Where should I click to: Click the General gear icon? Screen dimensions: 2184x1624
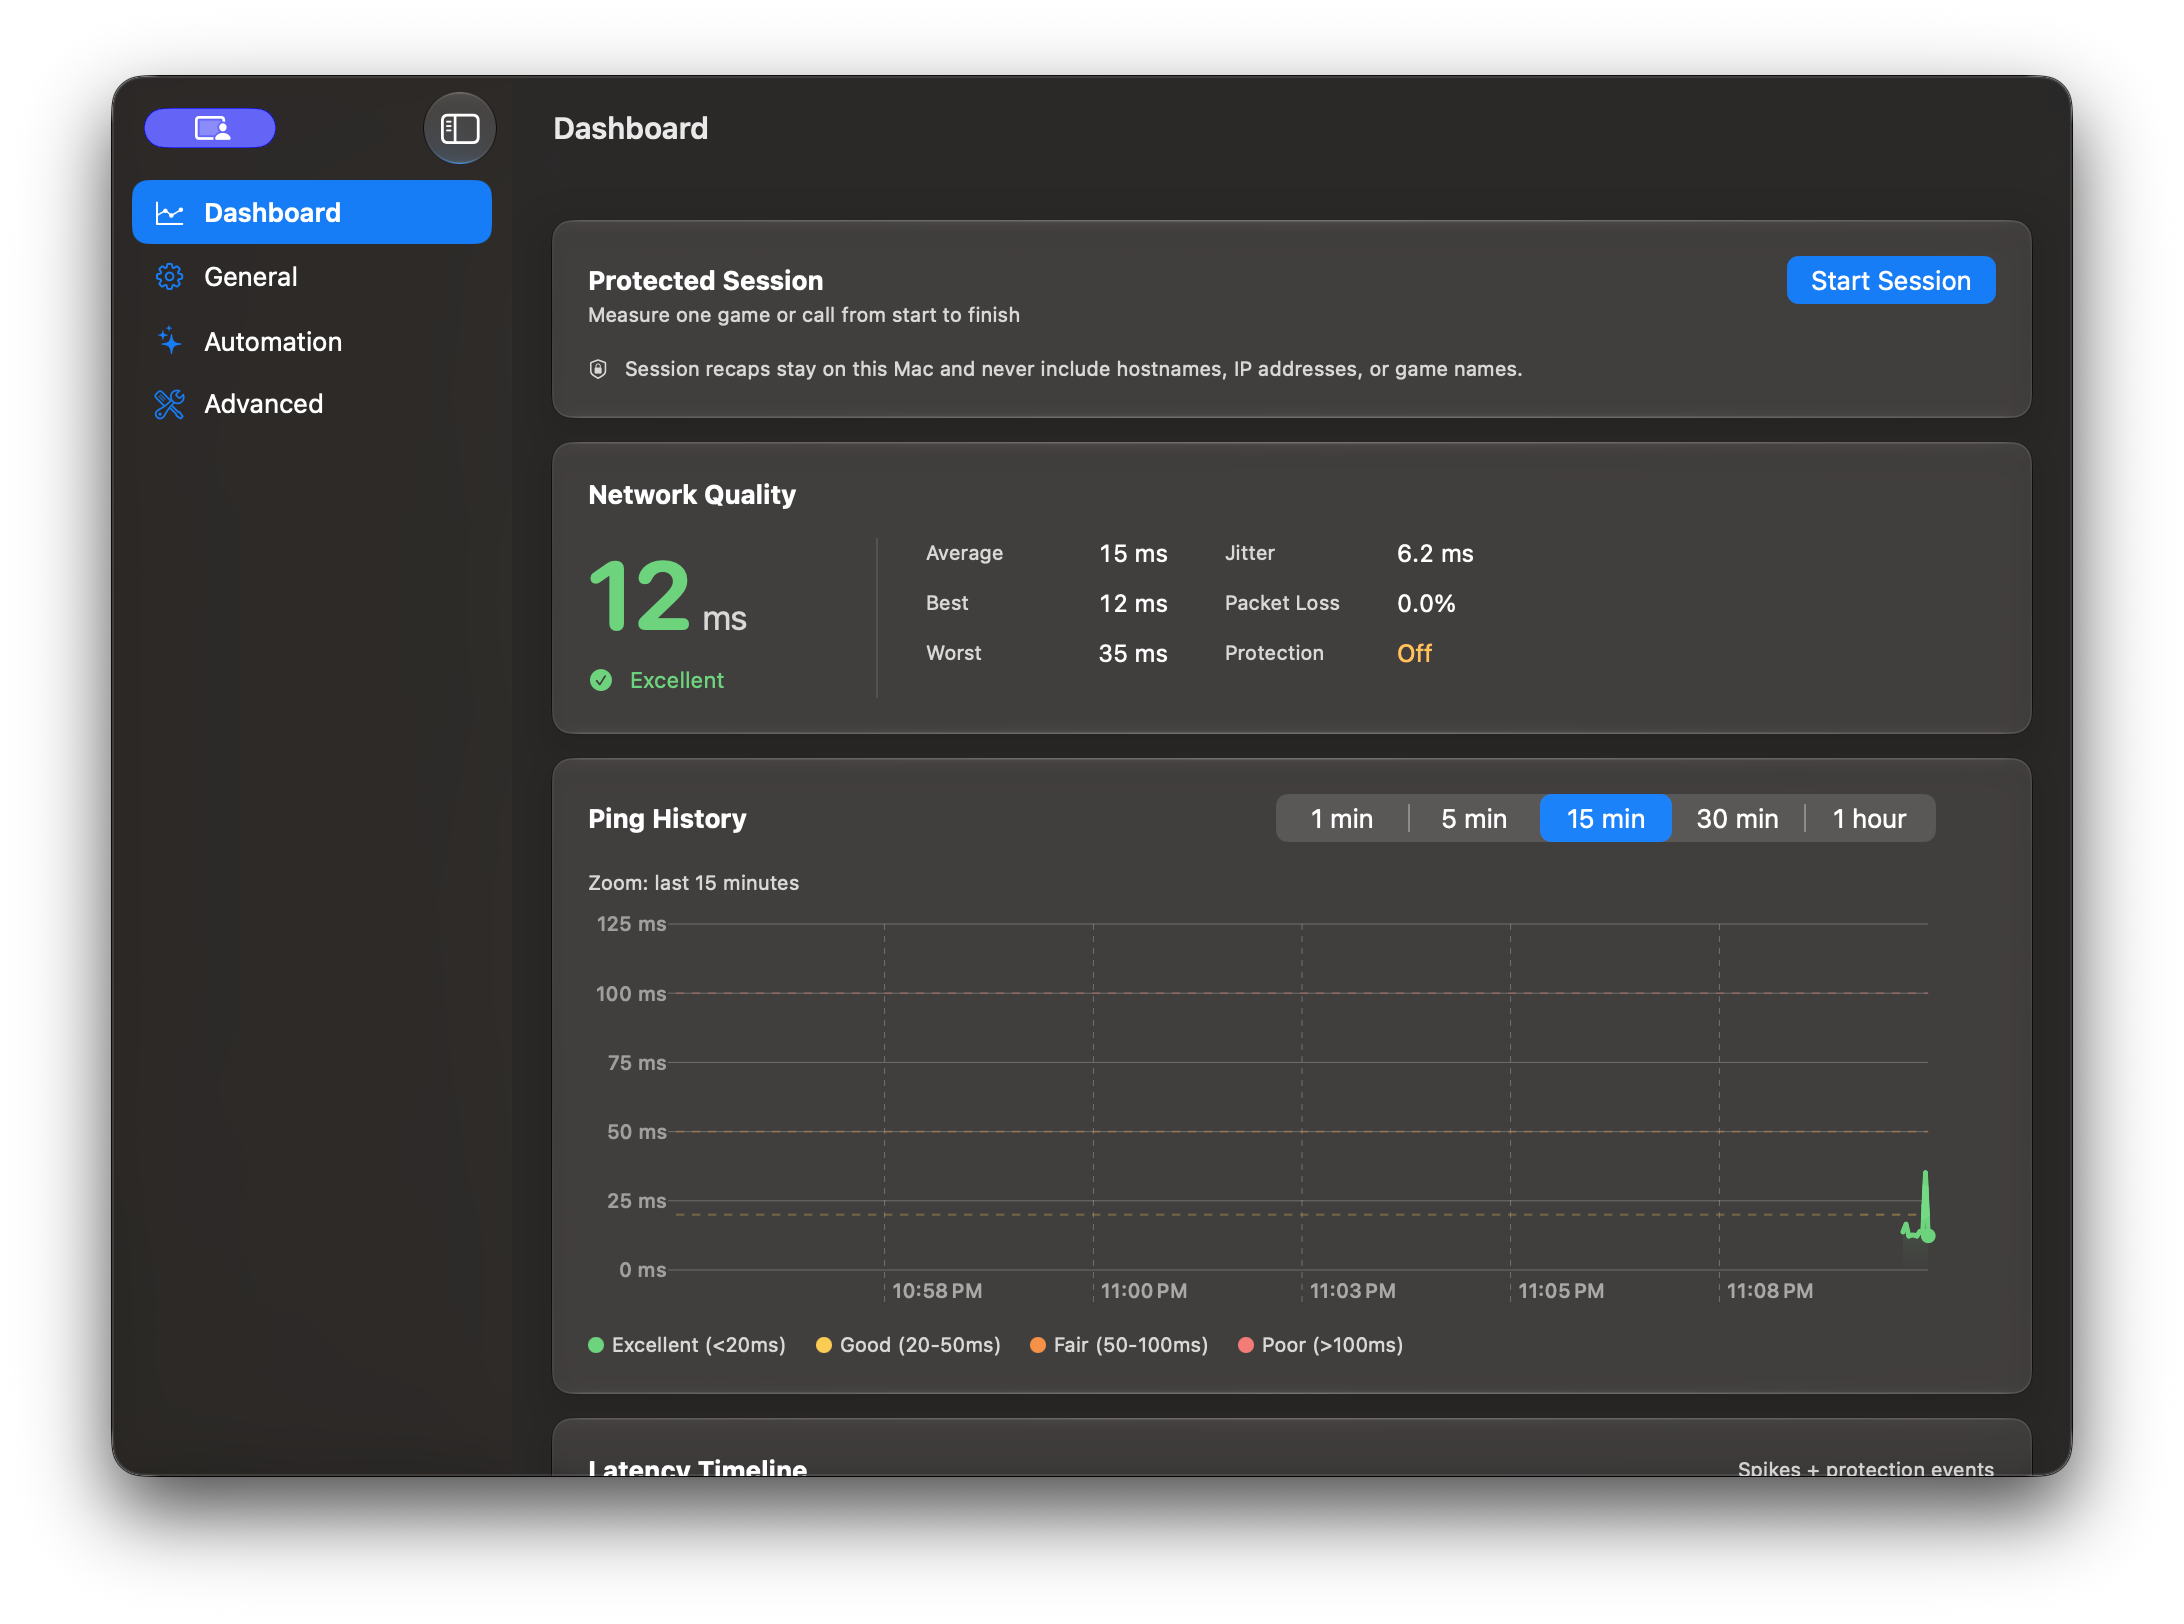click(170, 277)
